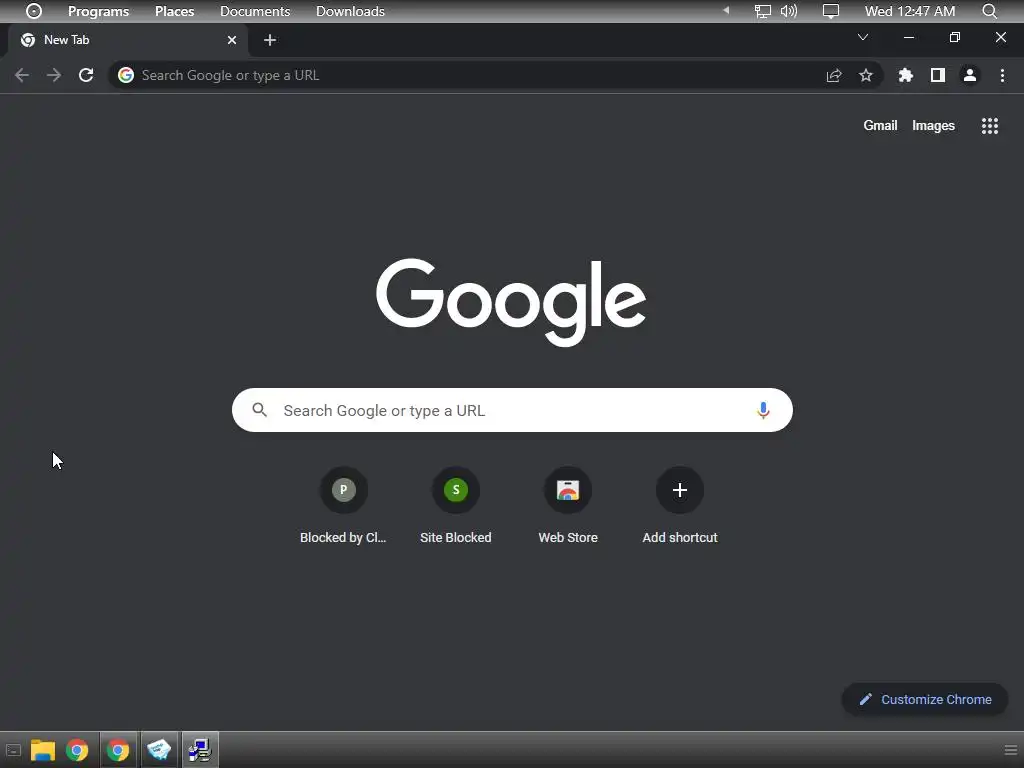The image size is (1024, 768).
Task: Open the computer setup app in the taskbar
Action: (200, 750)
